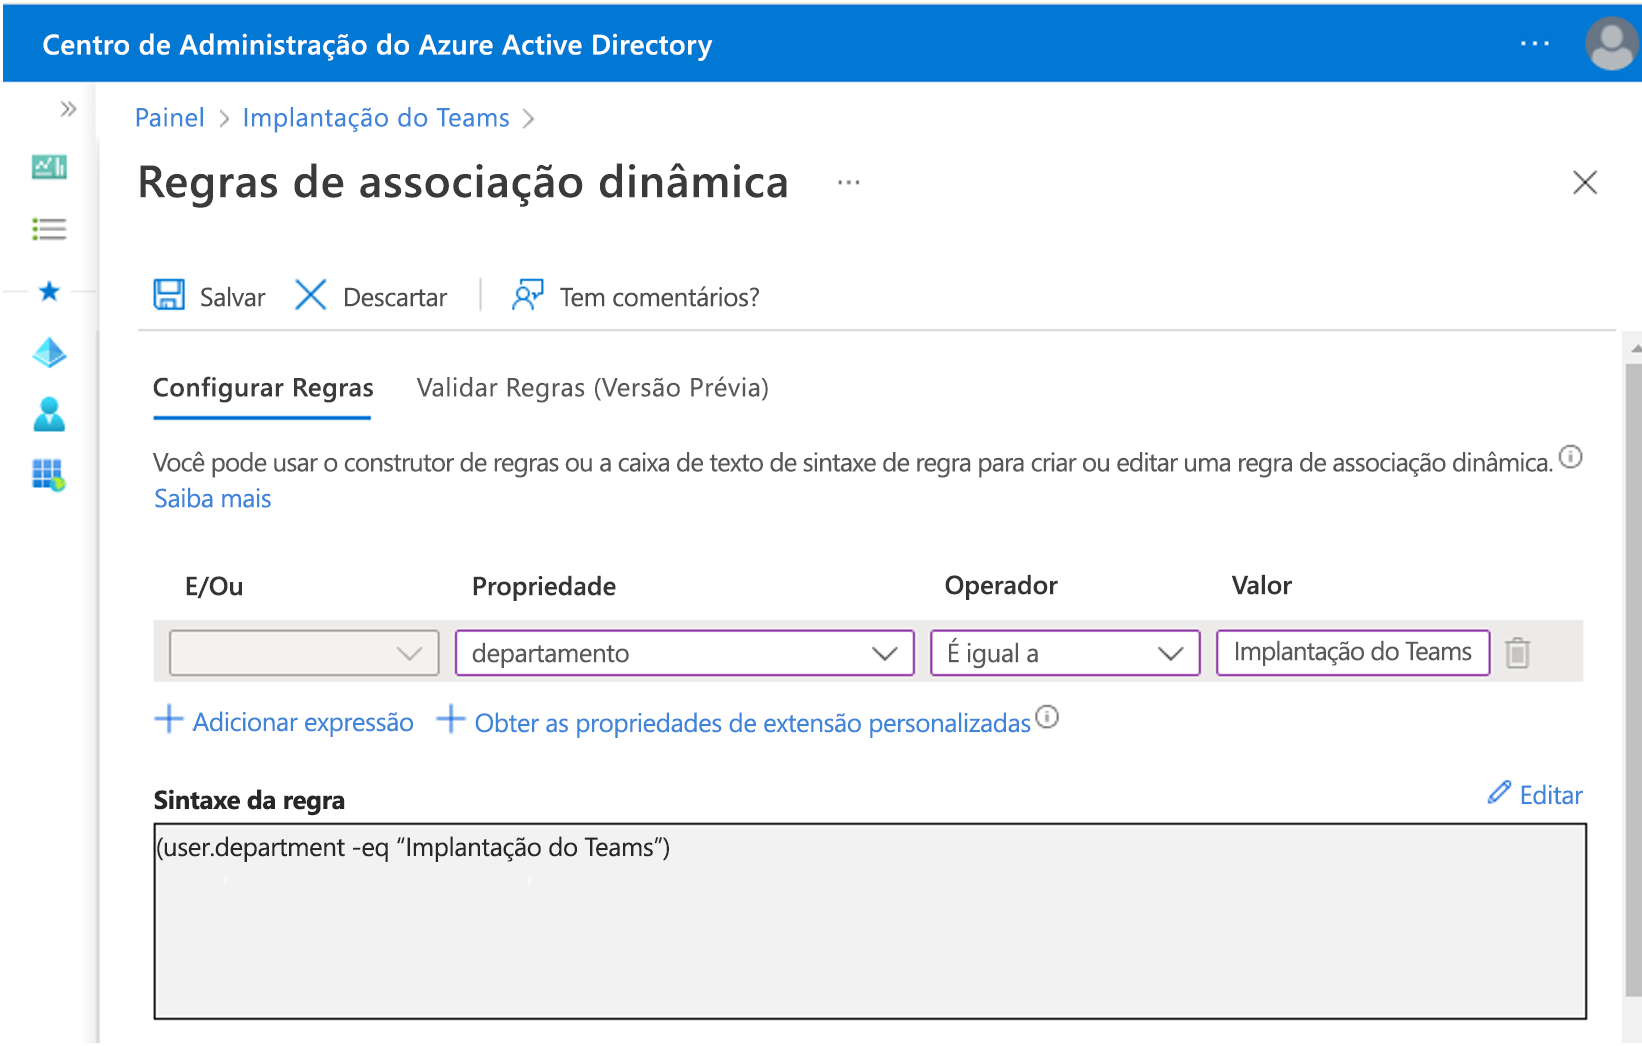
Task: Click the Painel breadcrumb link
Action: (x=169, y=118)
